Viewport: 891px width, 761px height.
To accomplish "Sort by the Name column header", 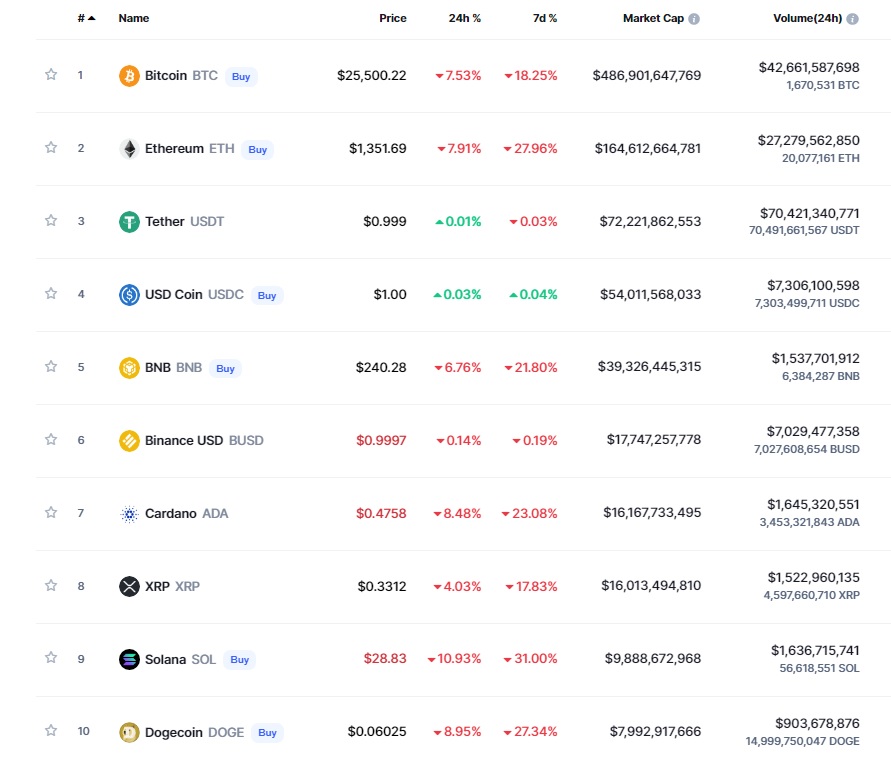I will click(133, 18).
